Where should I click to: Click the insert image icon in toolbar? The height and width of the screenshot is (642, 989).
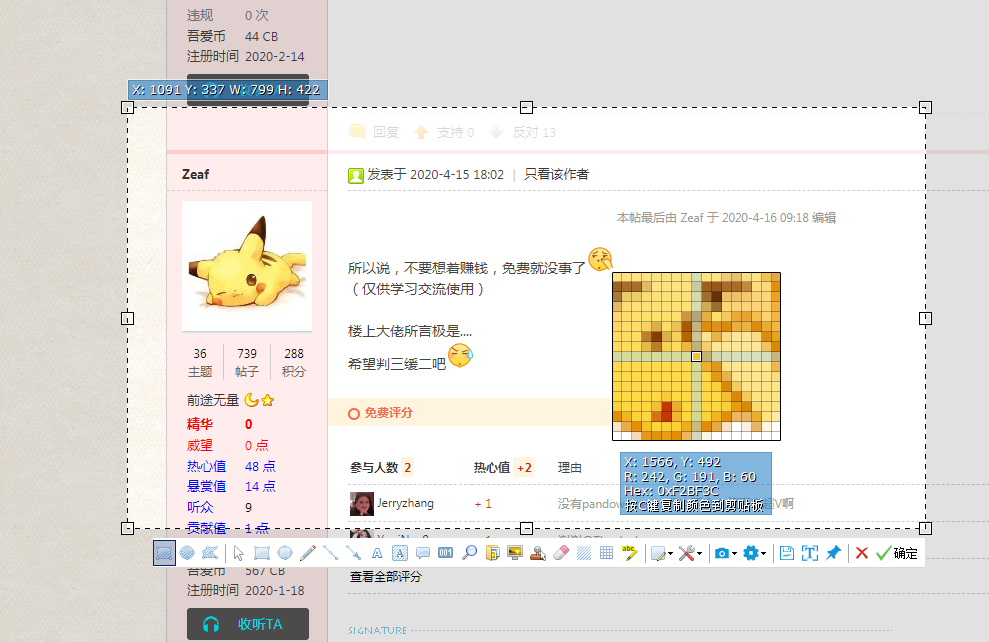[515, 553]
